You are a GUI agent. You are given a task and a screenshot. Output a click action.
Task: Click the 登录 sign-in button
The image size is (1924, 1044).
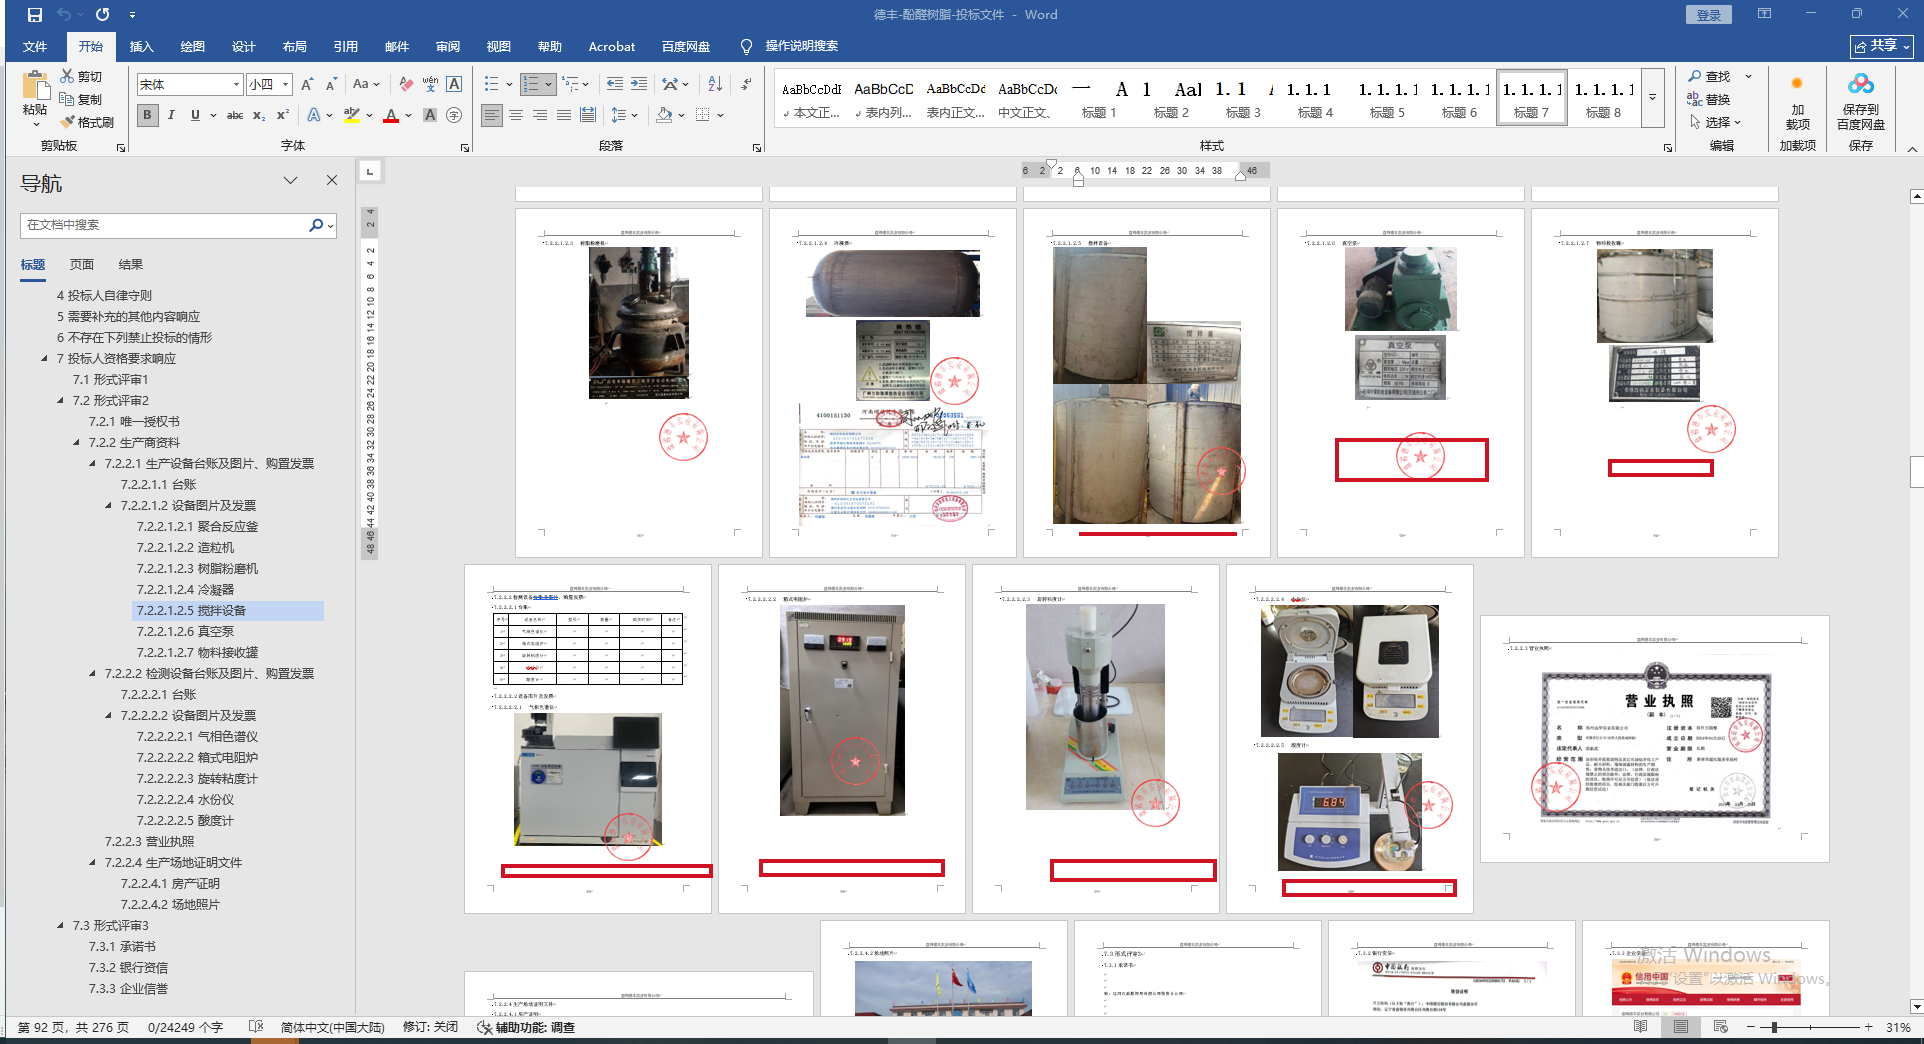pos(1708,15)
